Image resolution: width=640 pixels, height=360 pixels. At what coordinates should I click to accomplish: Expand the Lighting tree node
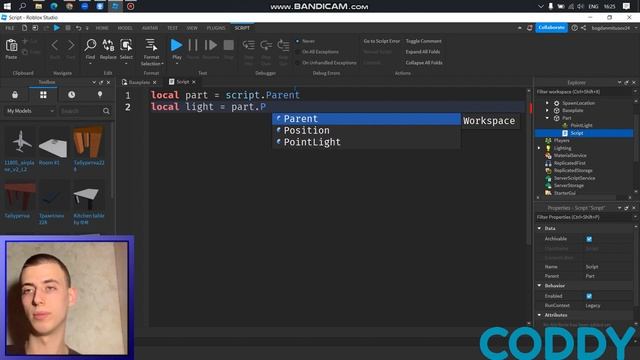[539, 148]
